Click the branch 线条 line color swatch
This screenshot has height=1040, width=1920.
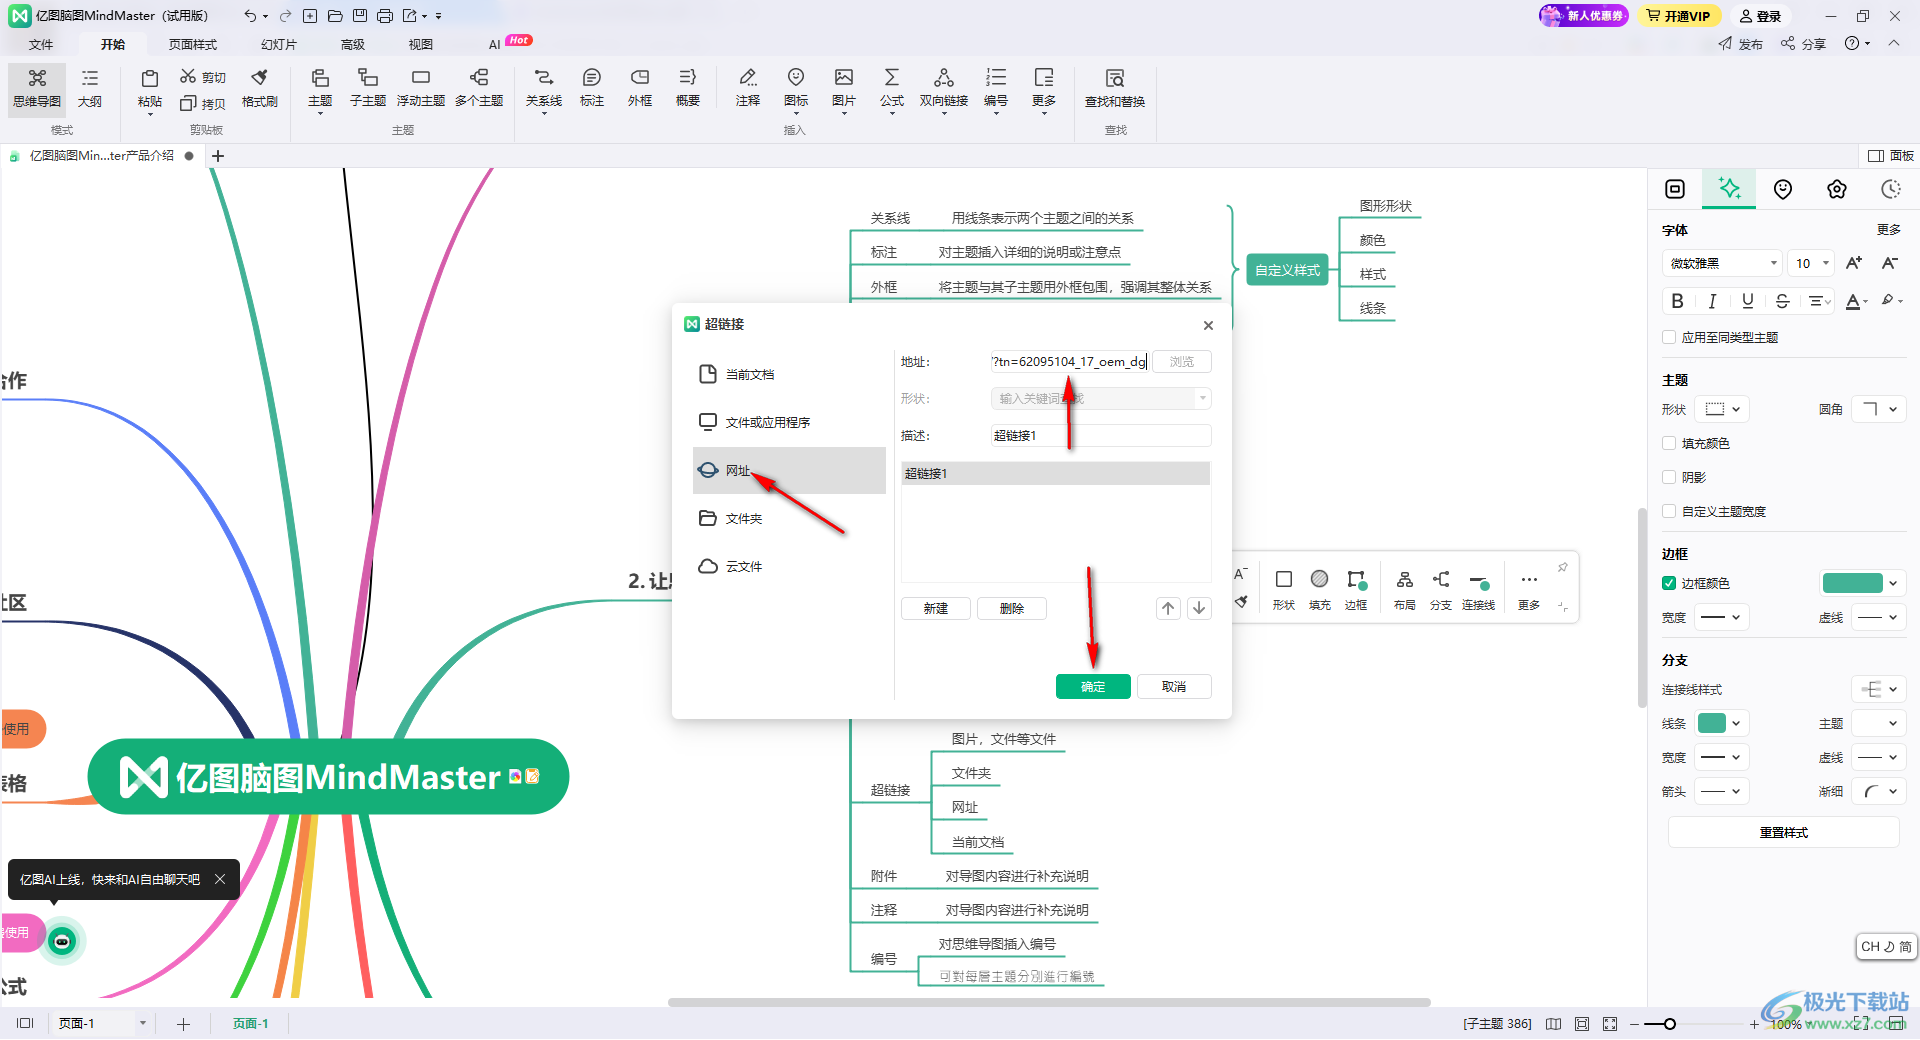(x=1712, y=723)
